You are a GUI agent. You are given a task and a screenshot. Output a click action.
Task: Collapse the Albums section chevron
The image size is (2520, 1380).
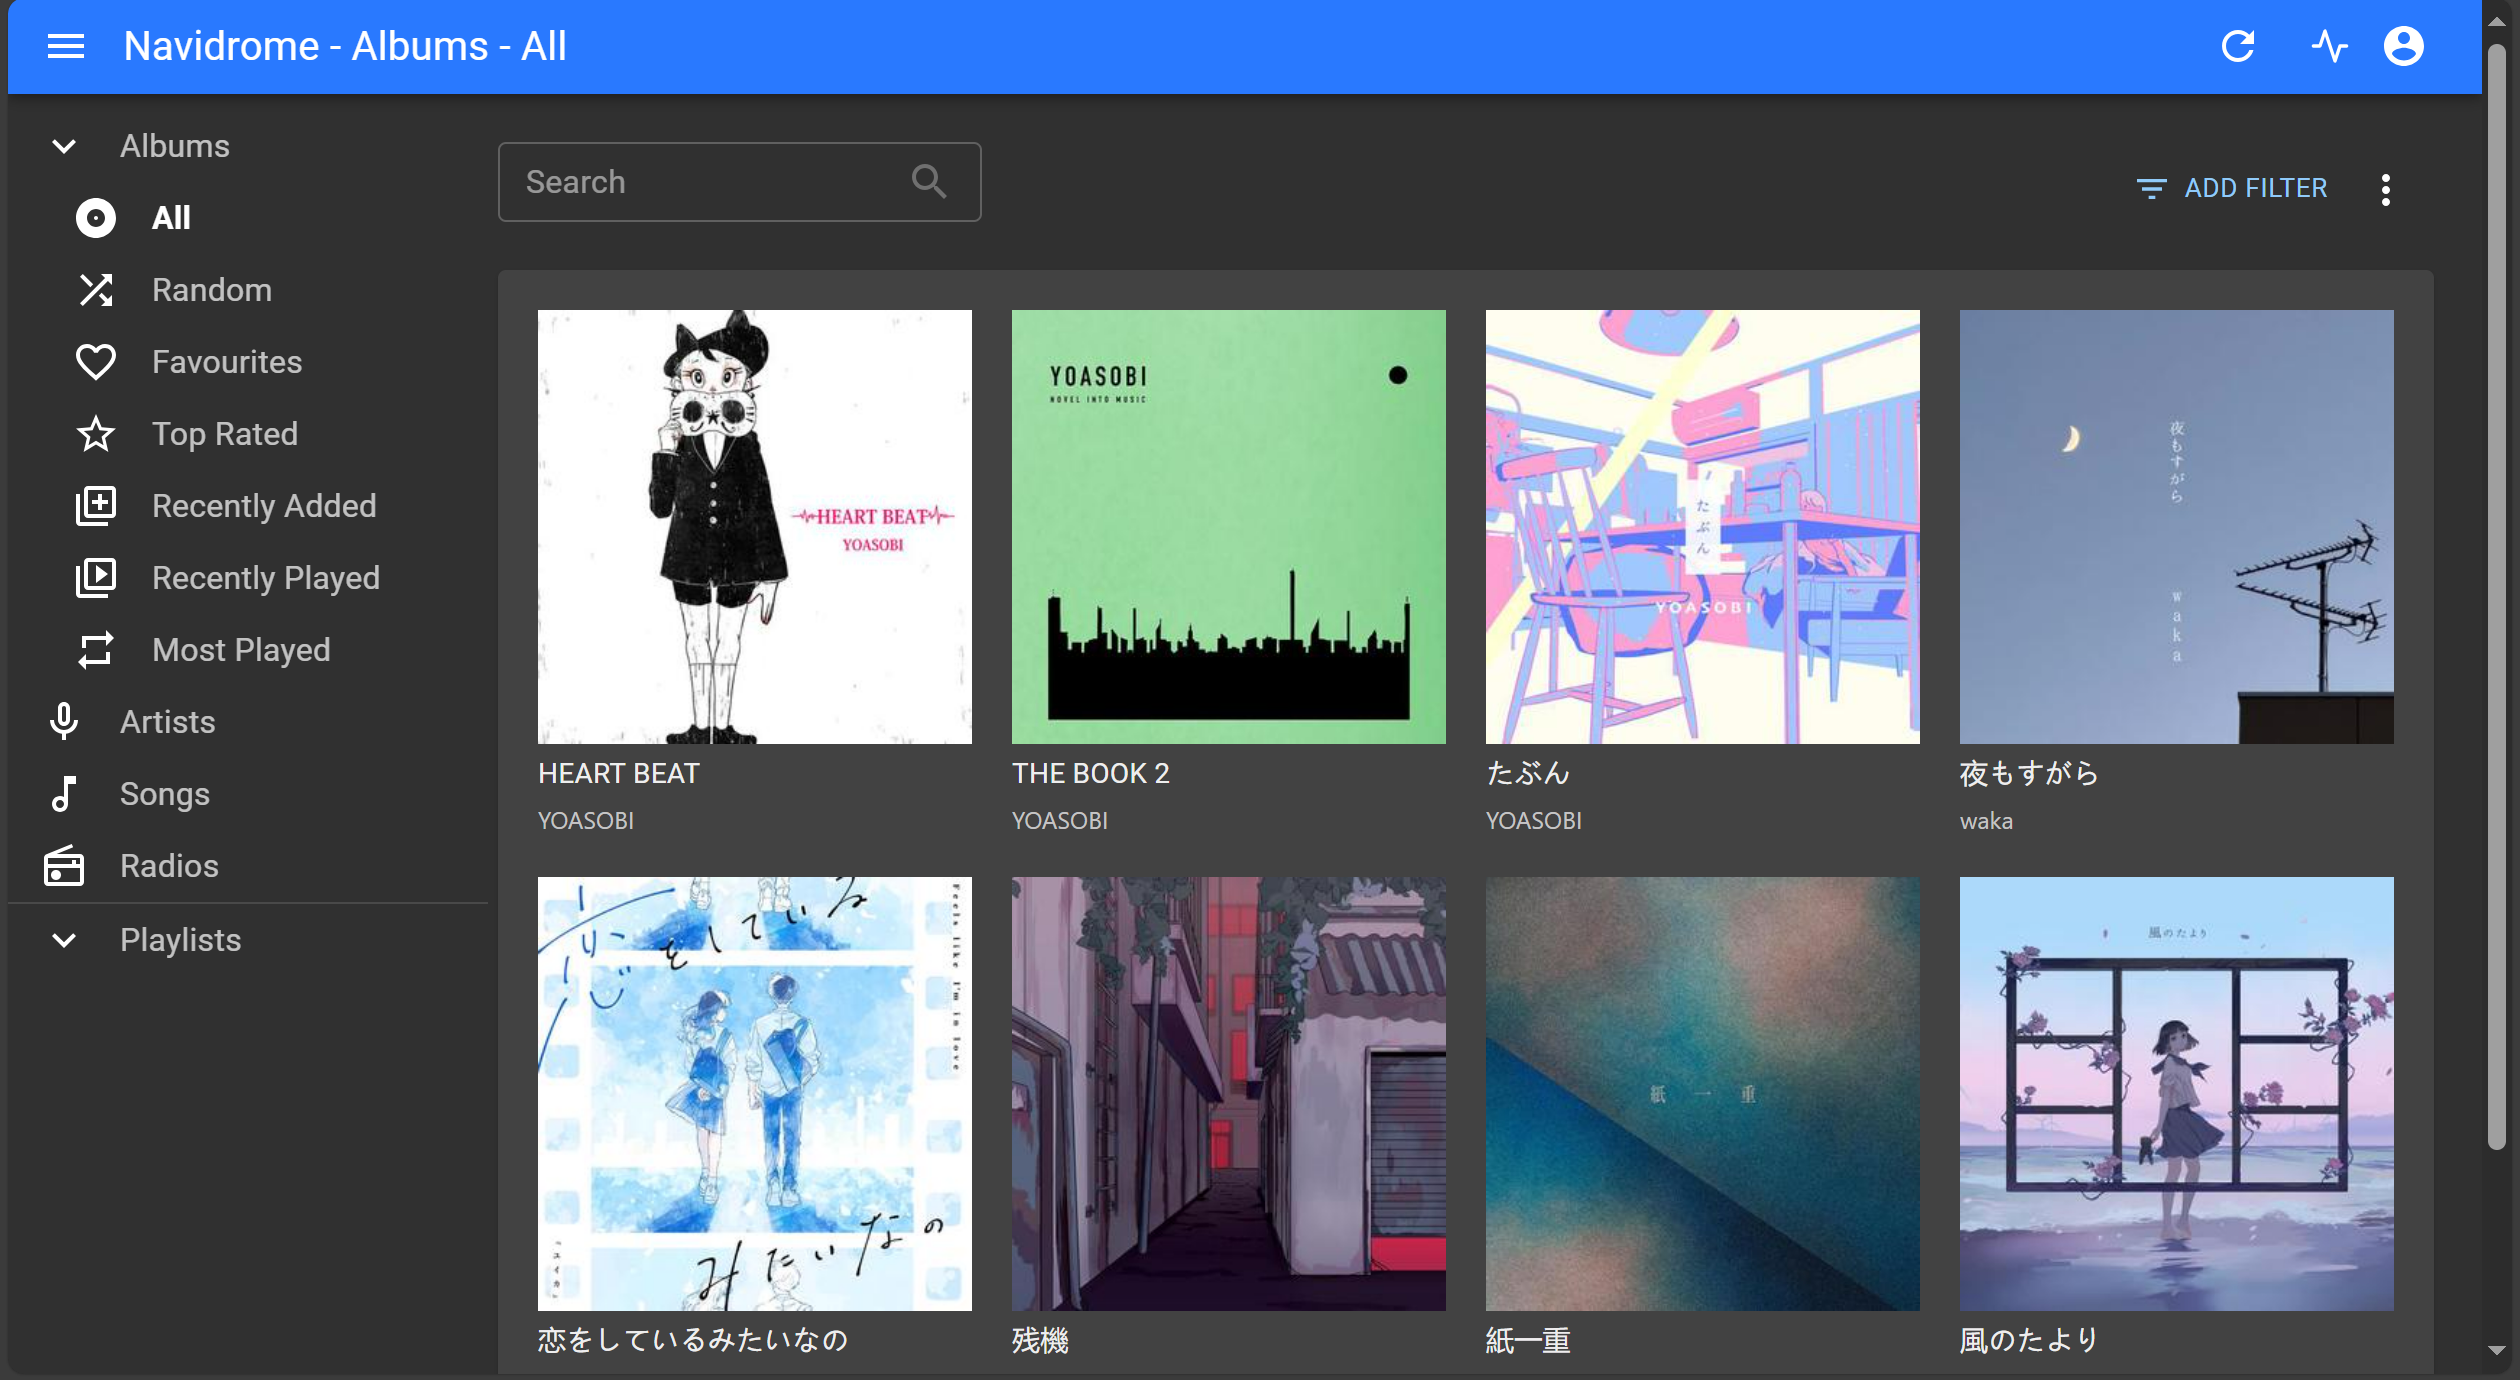point(64,146)
